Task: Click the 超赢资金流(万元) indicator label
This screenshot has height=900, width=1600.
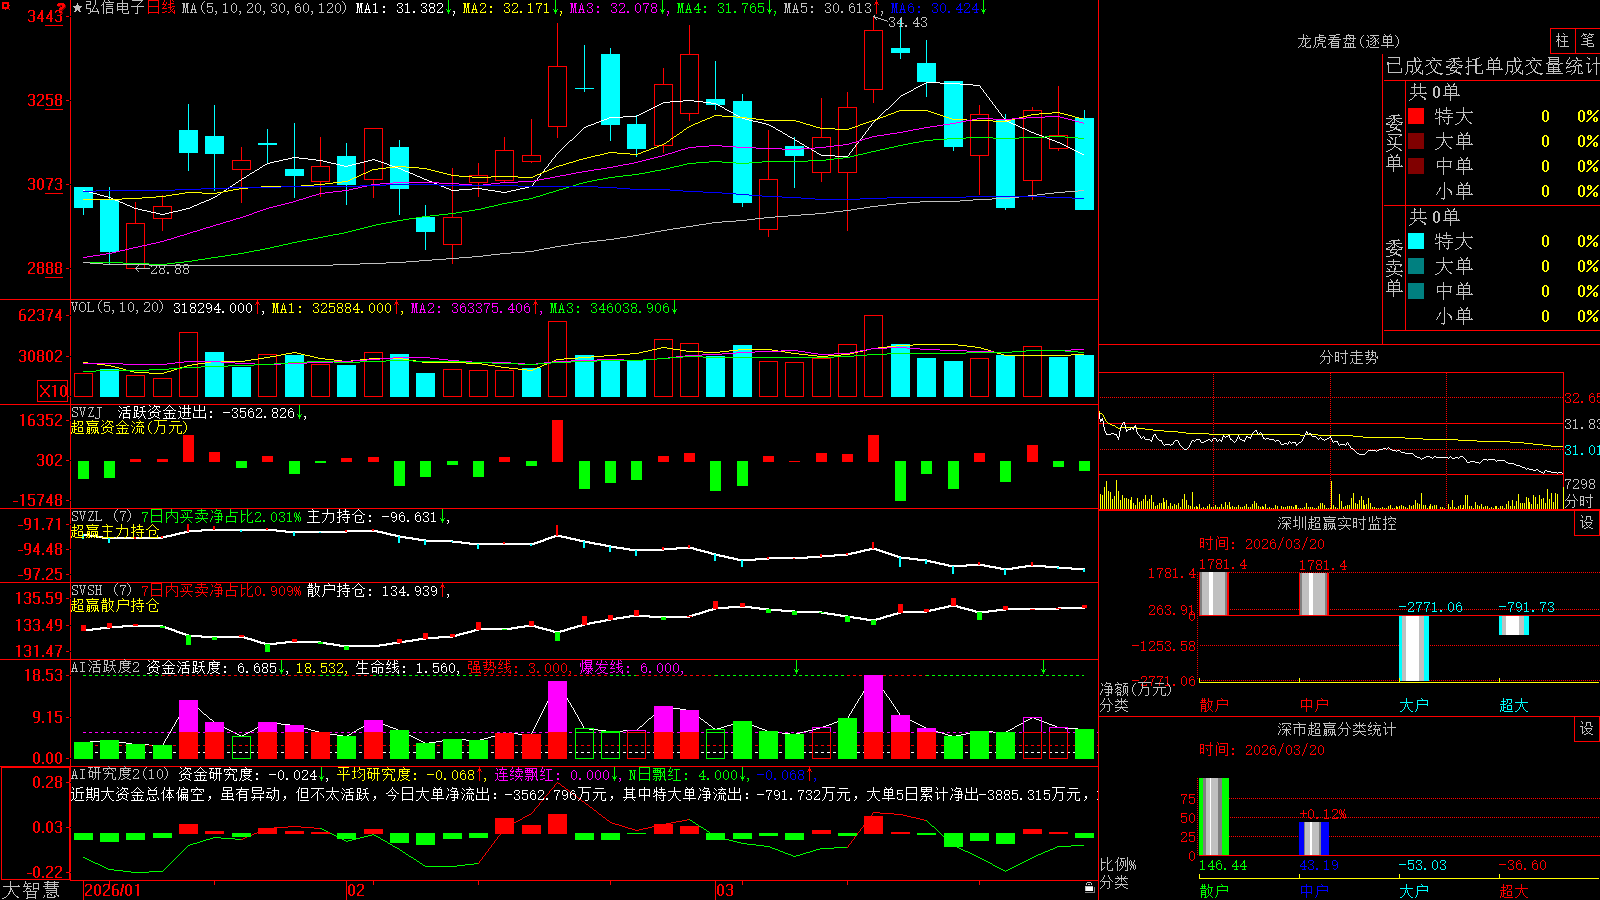Action: coord(129,427)
